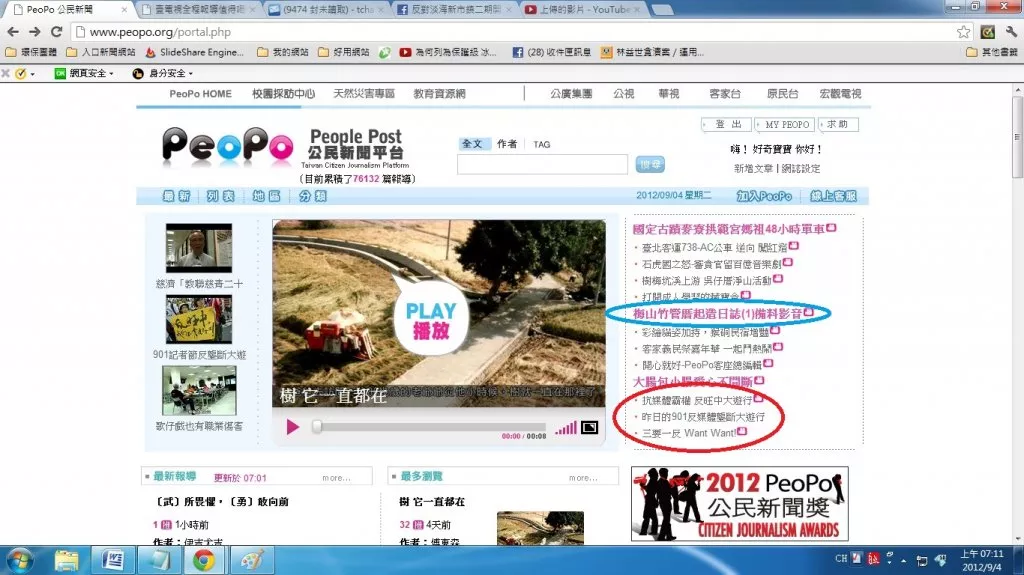Open the 901記者節反壟斷大遊行 thumbnail
This screenshot has width=1024, height=575.
pyautogui.click(x=199, y=319)
